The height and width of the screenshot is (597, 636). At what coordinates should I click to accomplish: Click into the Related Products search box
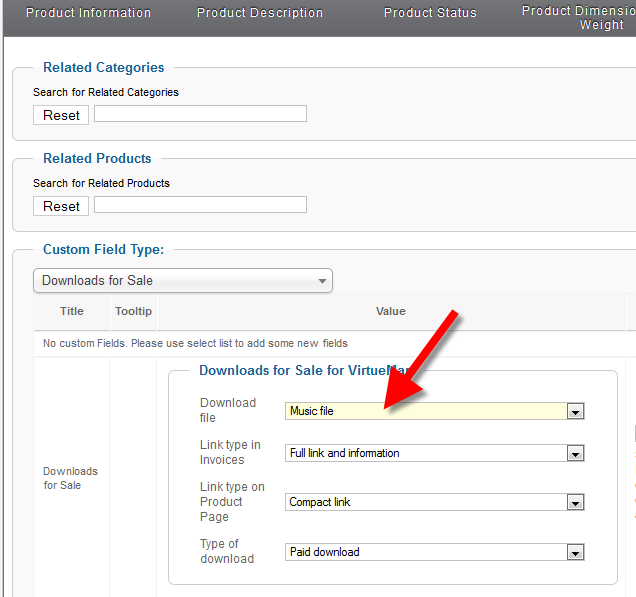coord(200,205)
